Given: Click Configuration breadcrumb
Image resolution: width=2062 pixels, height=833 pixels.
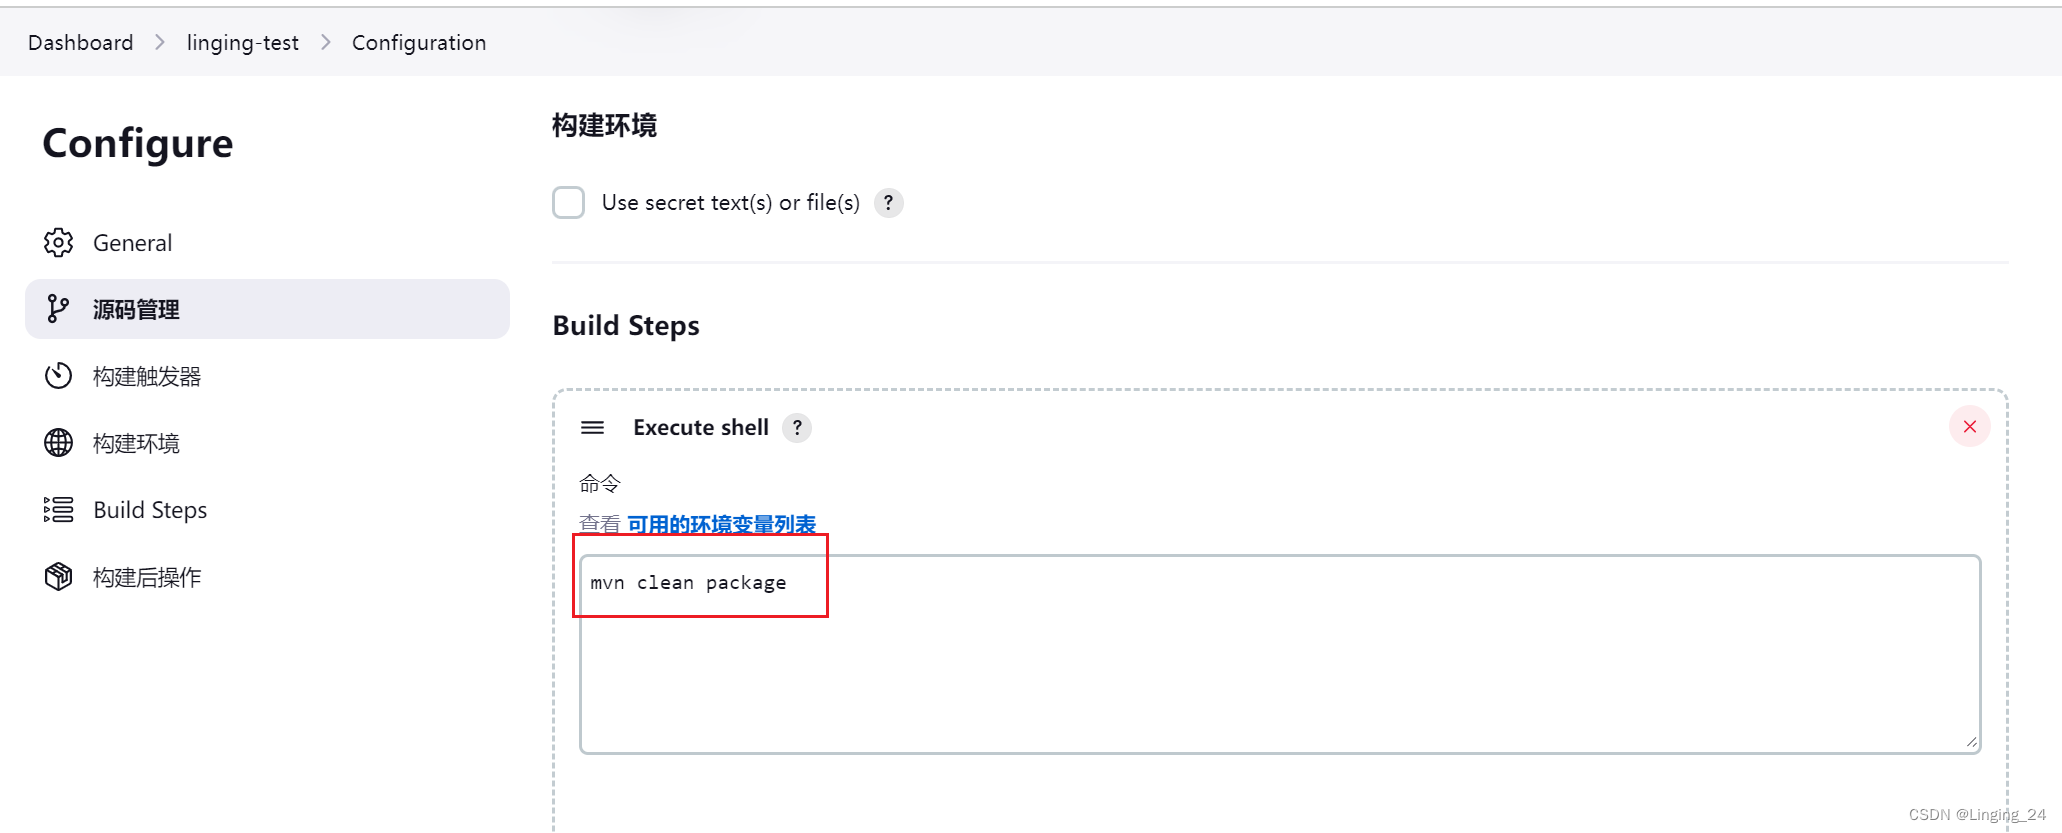Looking at the screenshot, I should click(419, 43).
